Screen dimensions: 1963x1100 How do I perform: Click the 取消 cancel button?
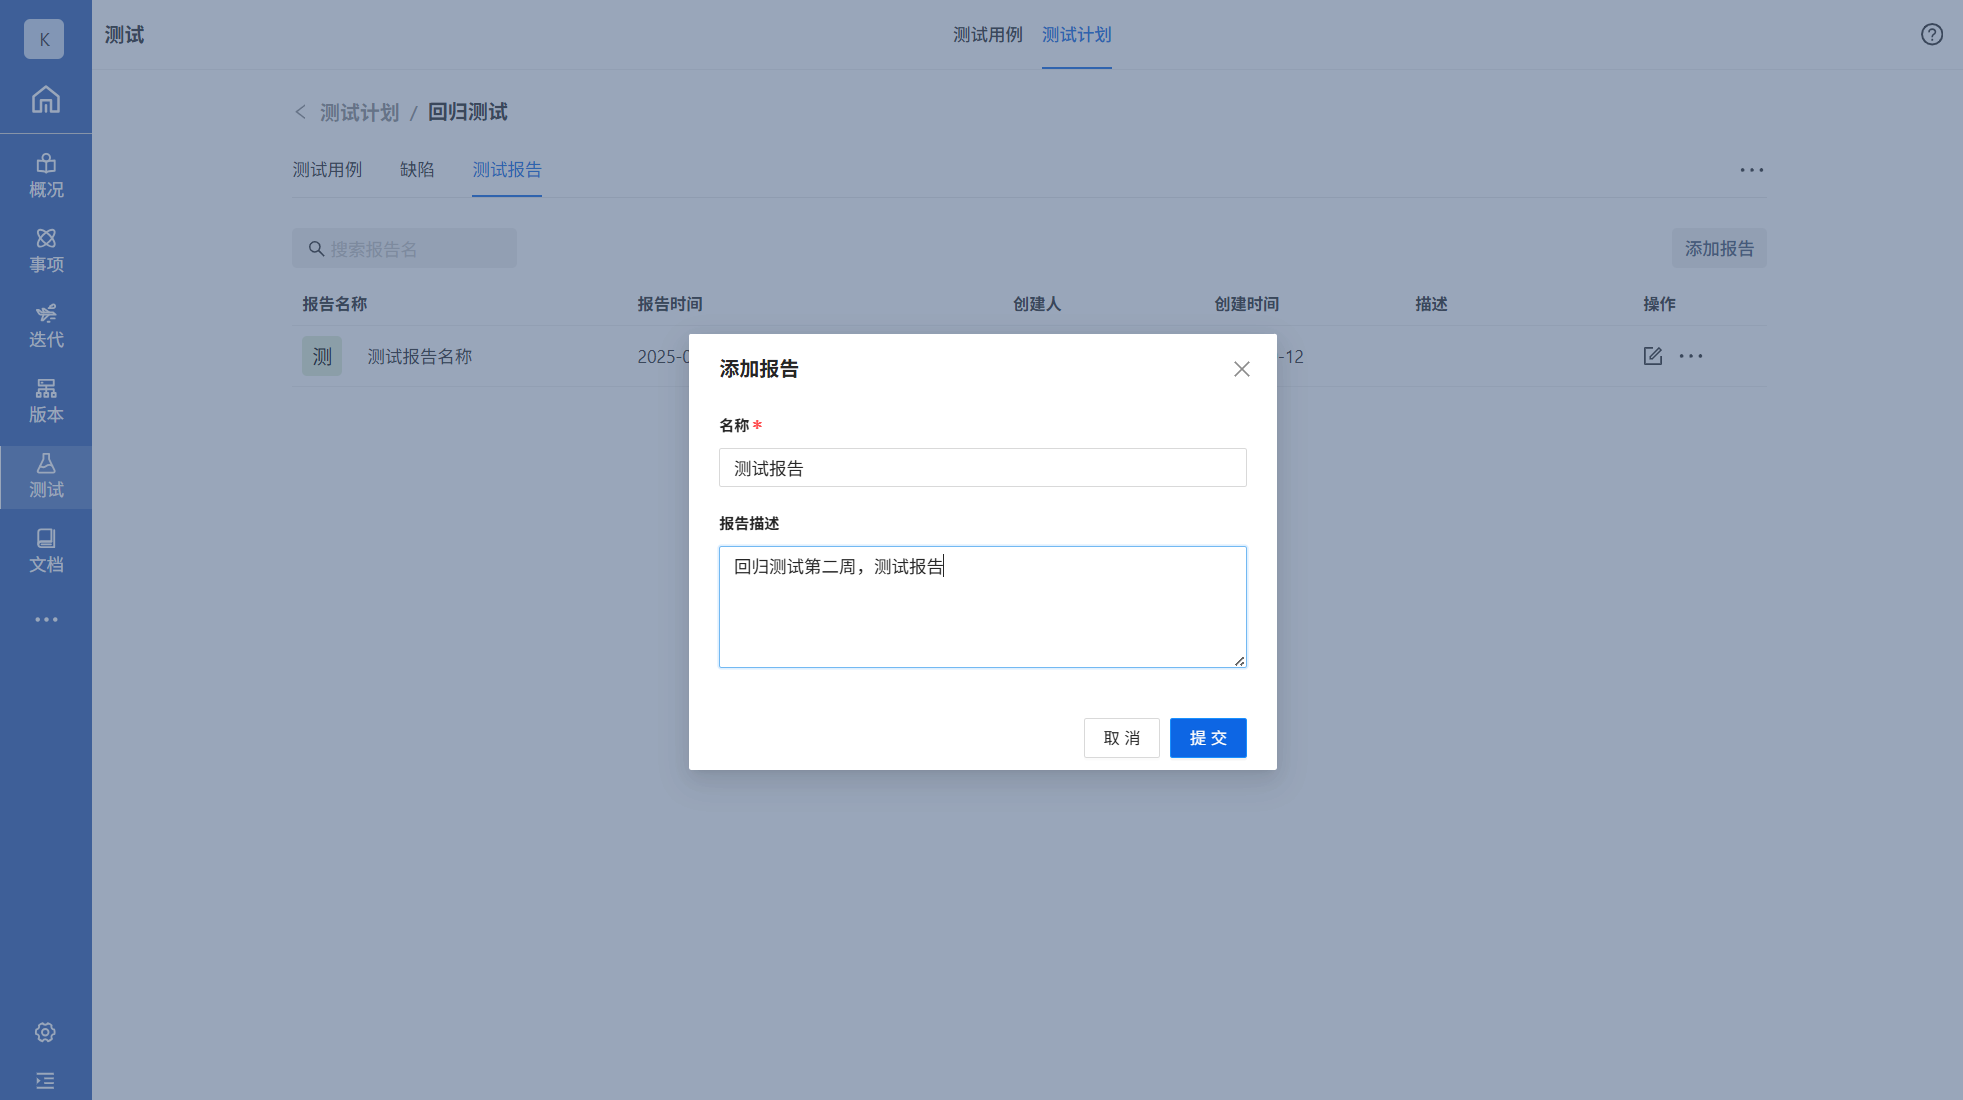(1121, 738)
